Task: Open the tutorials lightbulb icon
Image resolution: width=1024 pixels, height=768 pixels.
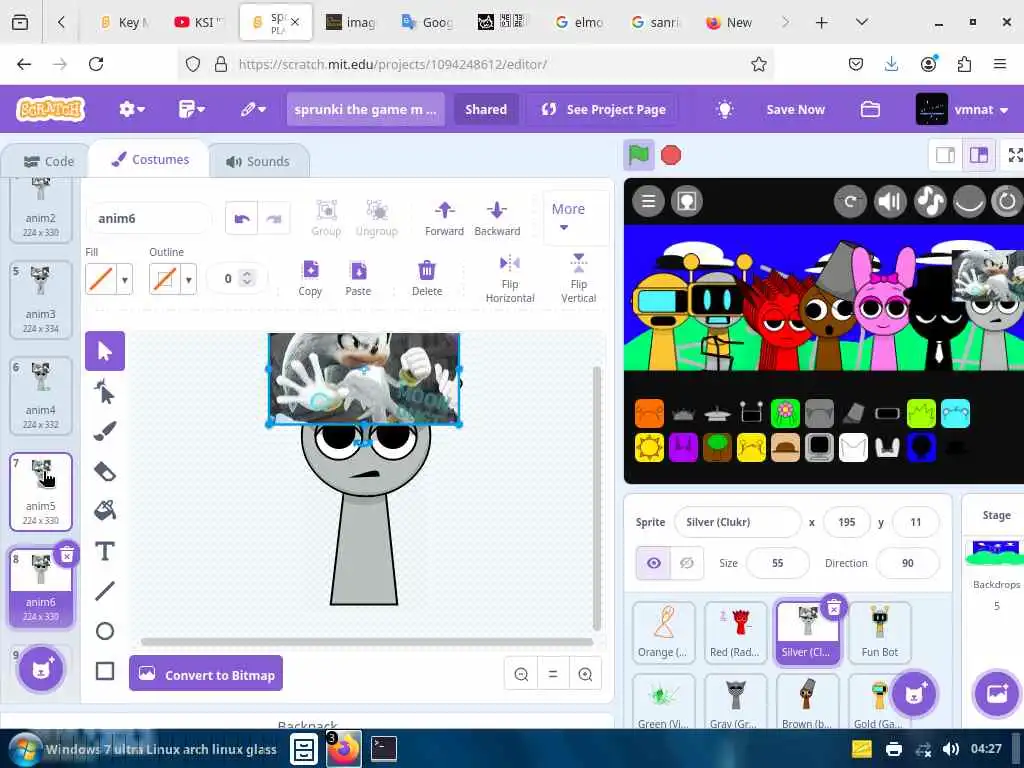Action: click(724, 109)
